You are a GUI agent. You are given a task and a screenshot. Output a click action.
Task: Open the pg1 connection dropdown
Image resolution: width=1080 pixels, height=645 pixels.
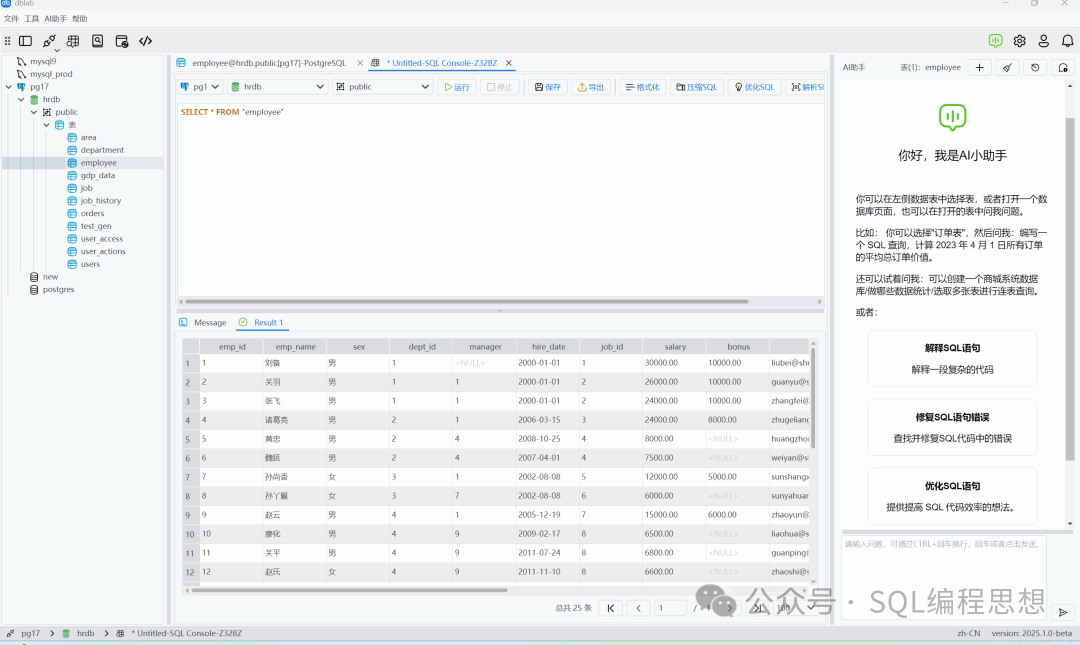[200, 87]
